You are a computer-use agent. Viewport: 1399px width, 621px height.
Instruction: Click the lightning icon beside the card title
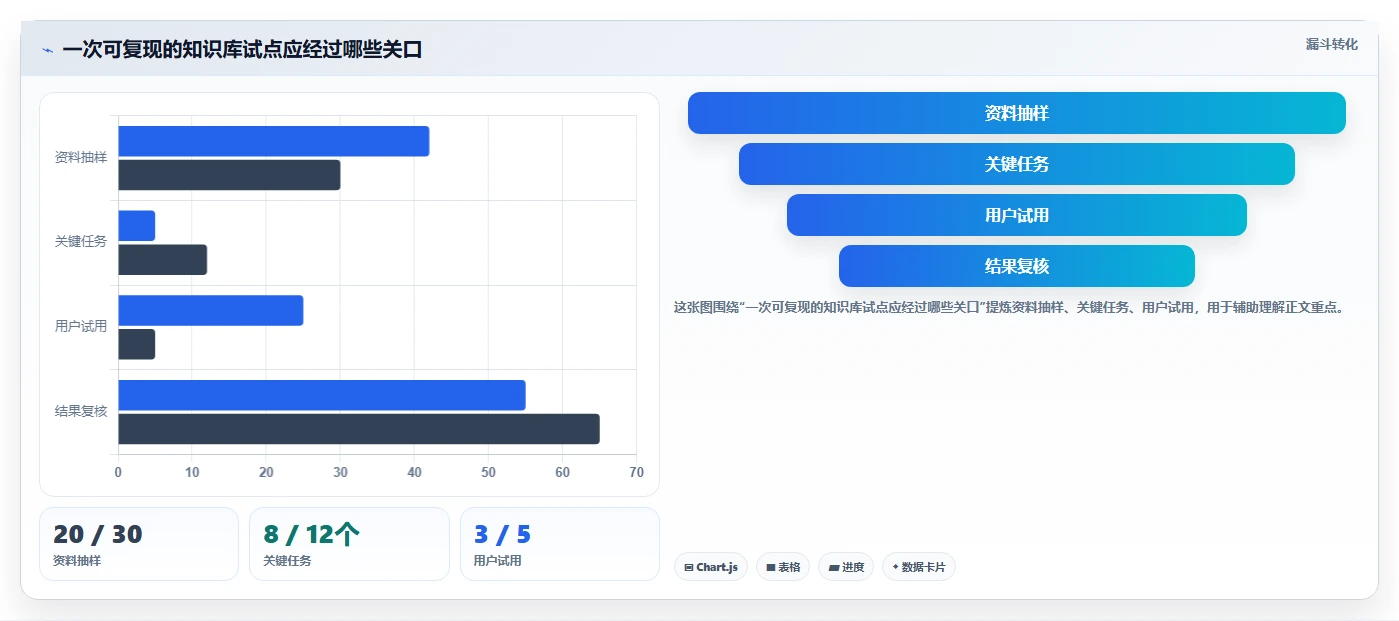pos(47,50)
